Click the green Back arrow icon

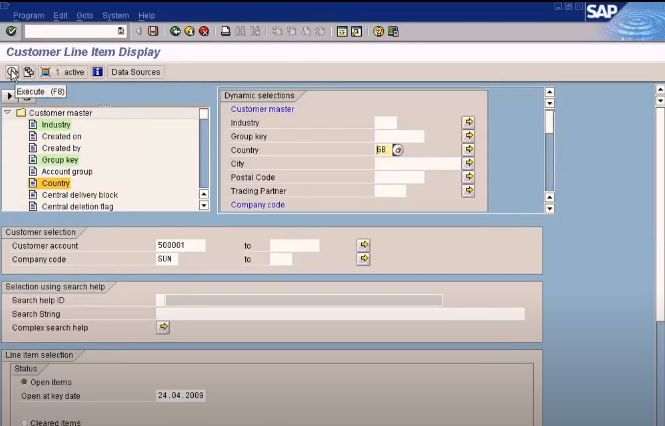[x=175, y=31]
